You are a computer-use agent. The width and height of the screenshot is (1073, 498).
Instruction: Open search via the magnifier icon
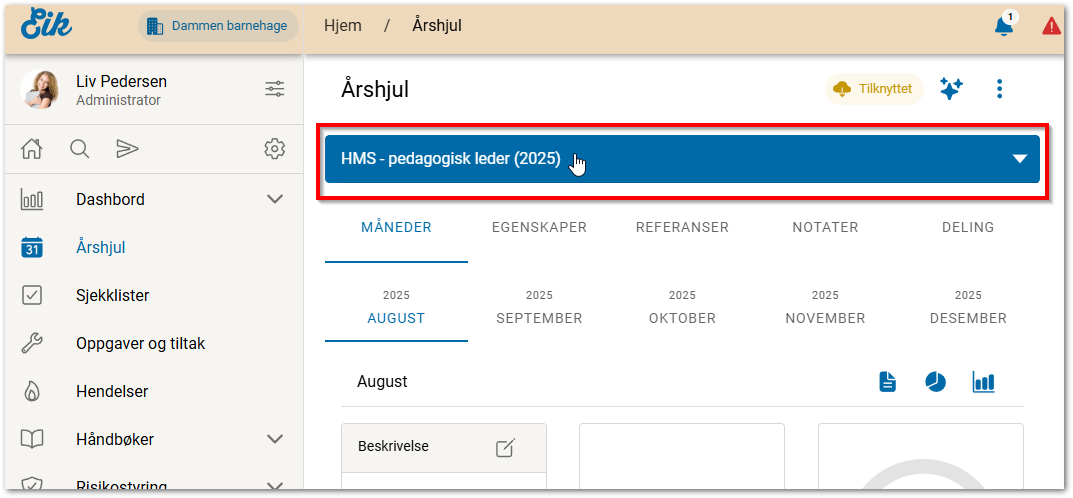(x=80, y=149)
